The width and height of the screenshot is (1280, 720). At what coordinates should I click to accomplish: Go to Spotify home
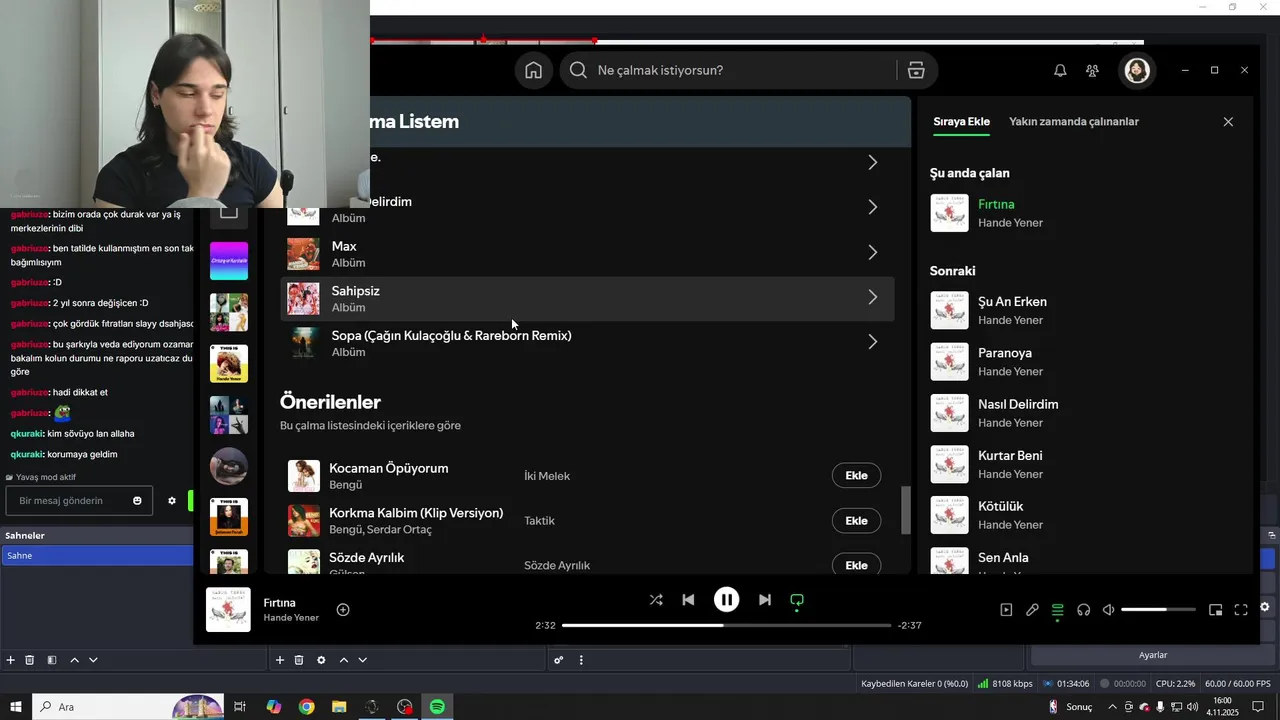[534, 70]
